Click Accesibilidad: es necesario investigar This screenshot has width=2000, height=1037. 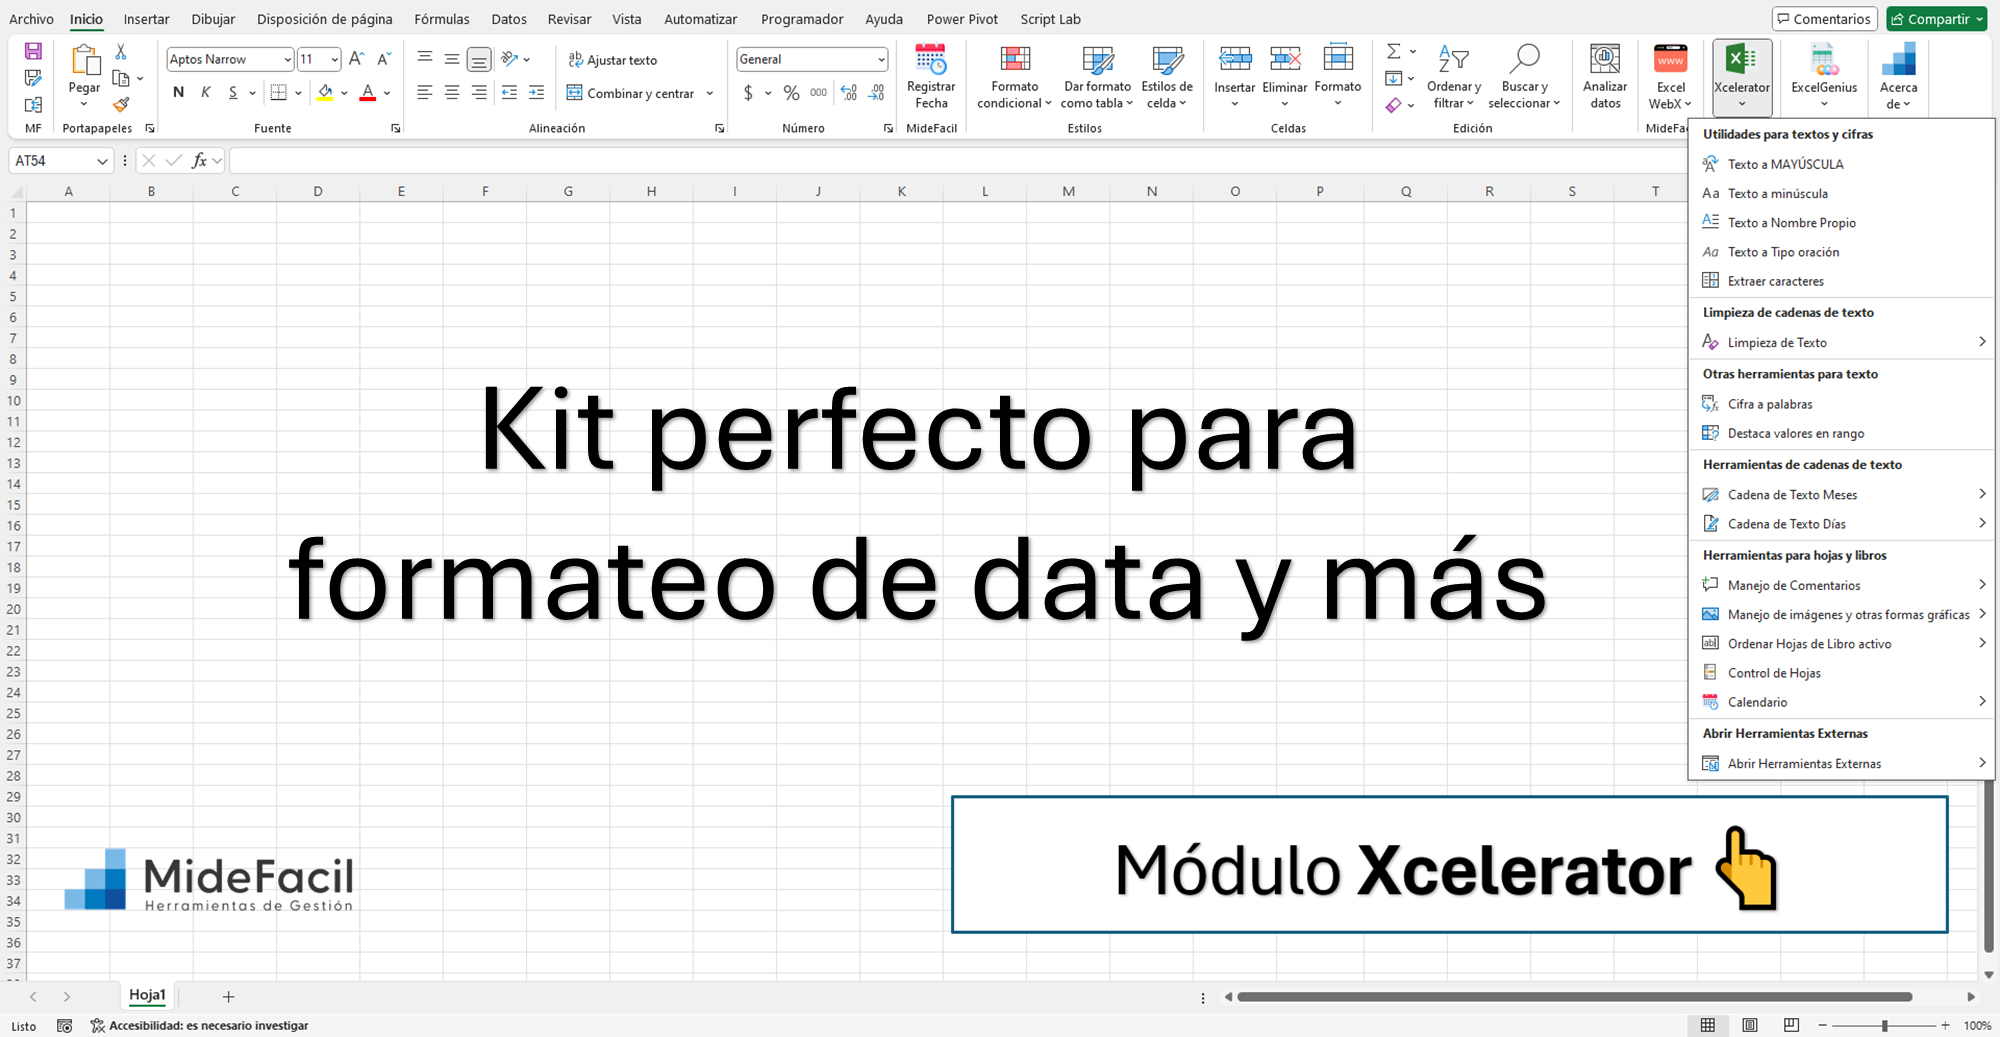pyautogui.click(x=199, y=1025)
